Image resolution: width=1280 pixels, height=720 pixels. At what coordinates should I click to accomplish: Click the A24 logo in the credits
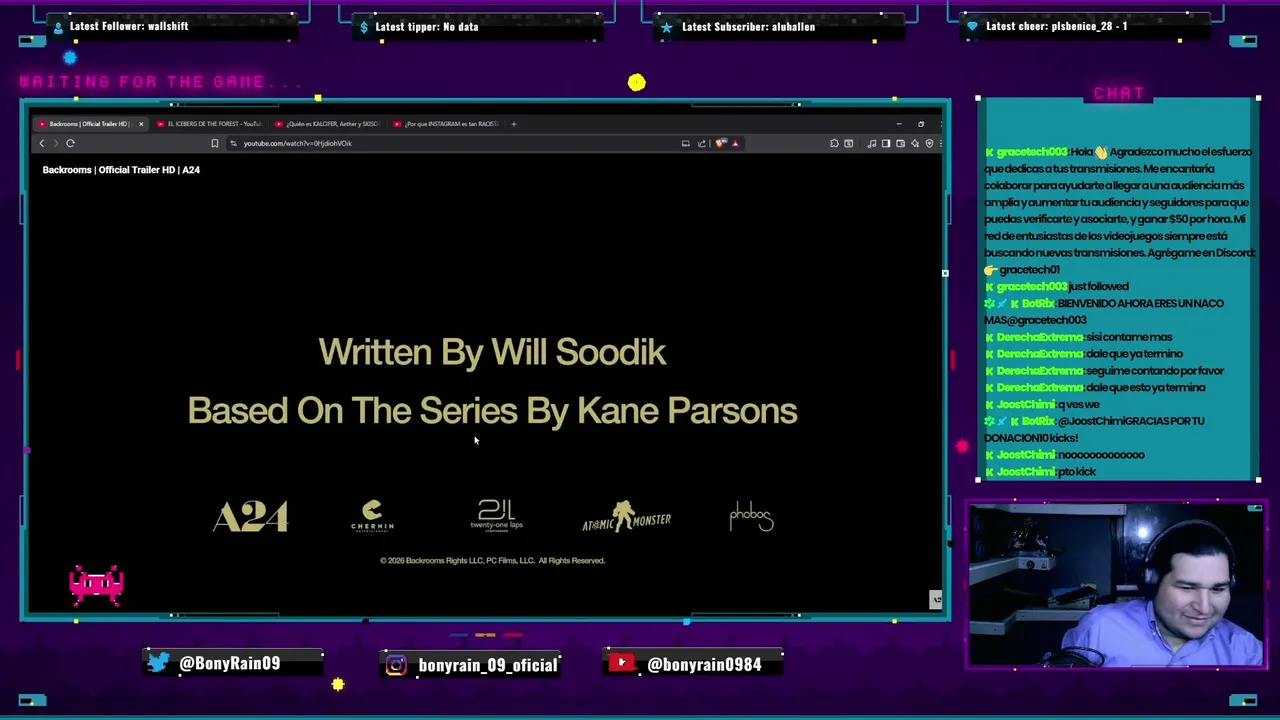pyautogui.click(x=250, y=517)
